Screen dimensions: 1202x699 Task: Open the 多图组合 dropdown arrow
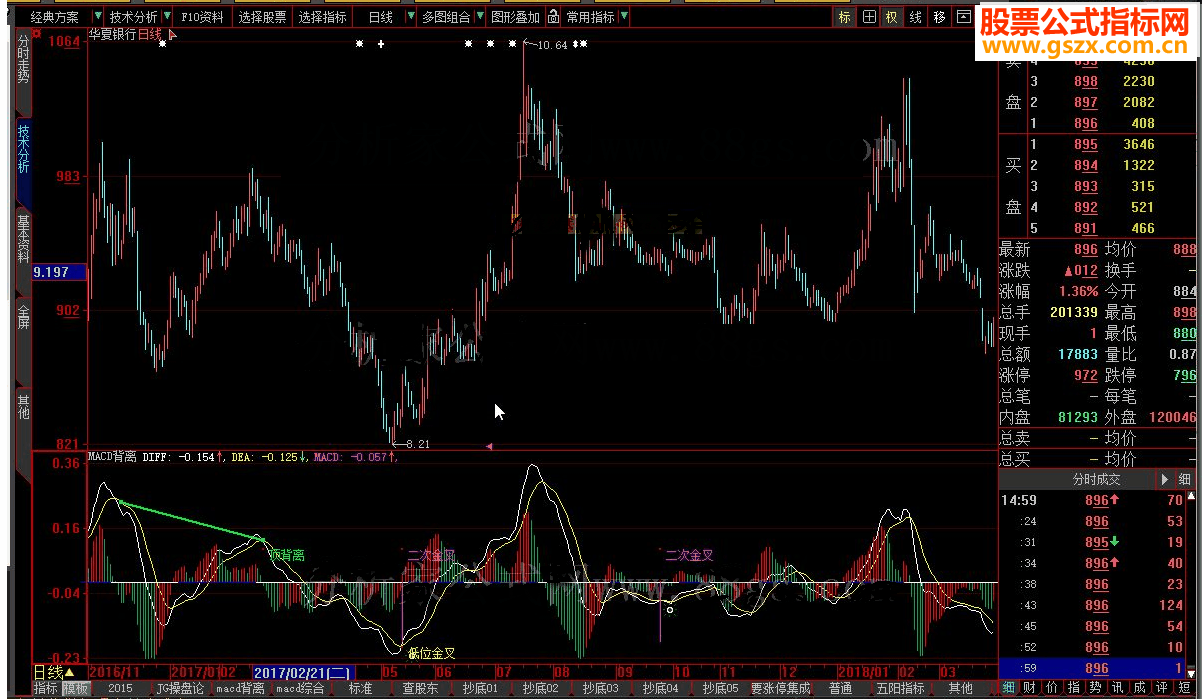pyautogui.click(x=481, y=17)
